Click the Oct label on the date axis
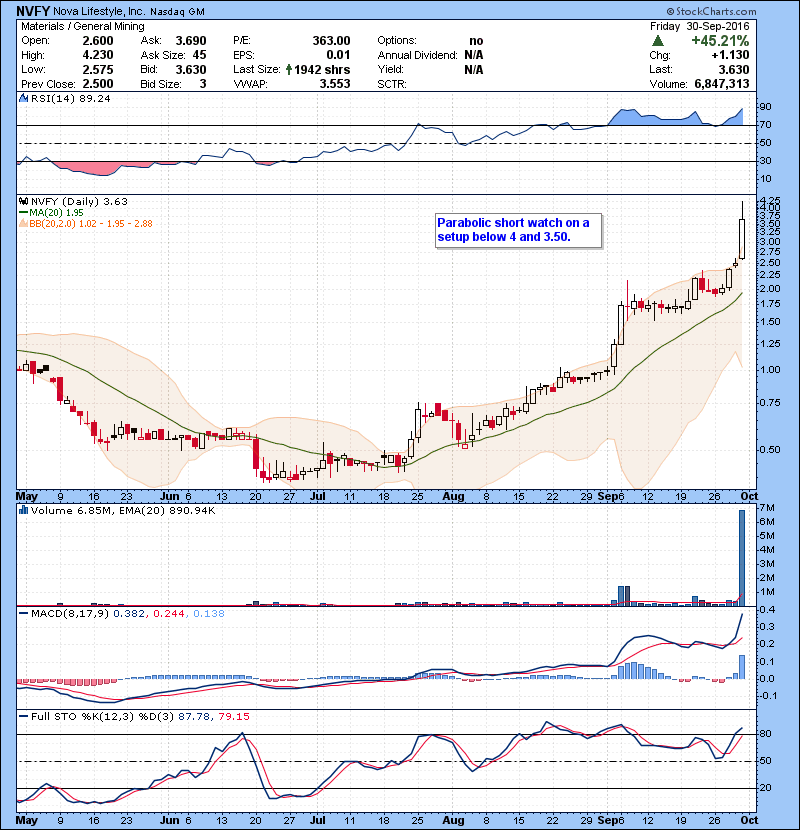This screenshot has height=830, width=800. tap(749, 496)
